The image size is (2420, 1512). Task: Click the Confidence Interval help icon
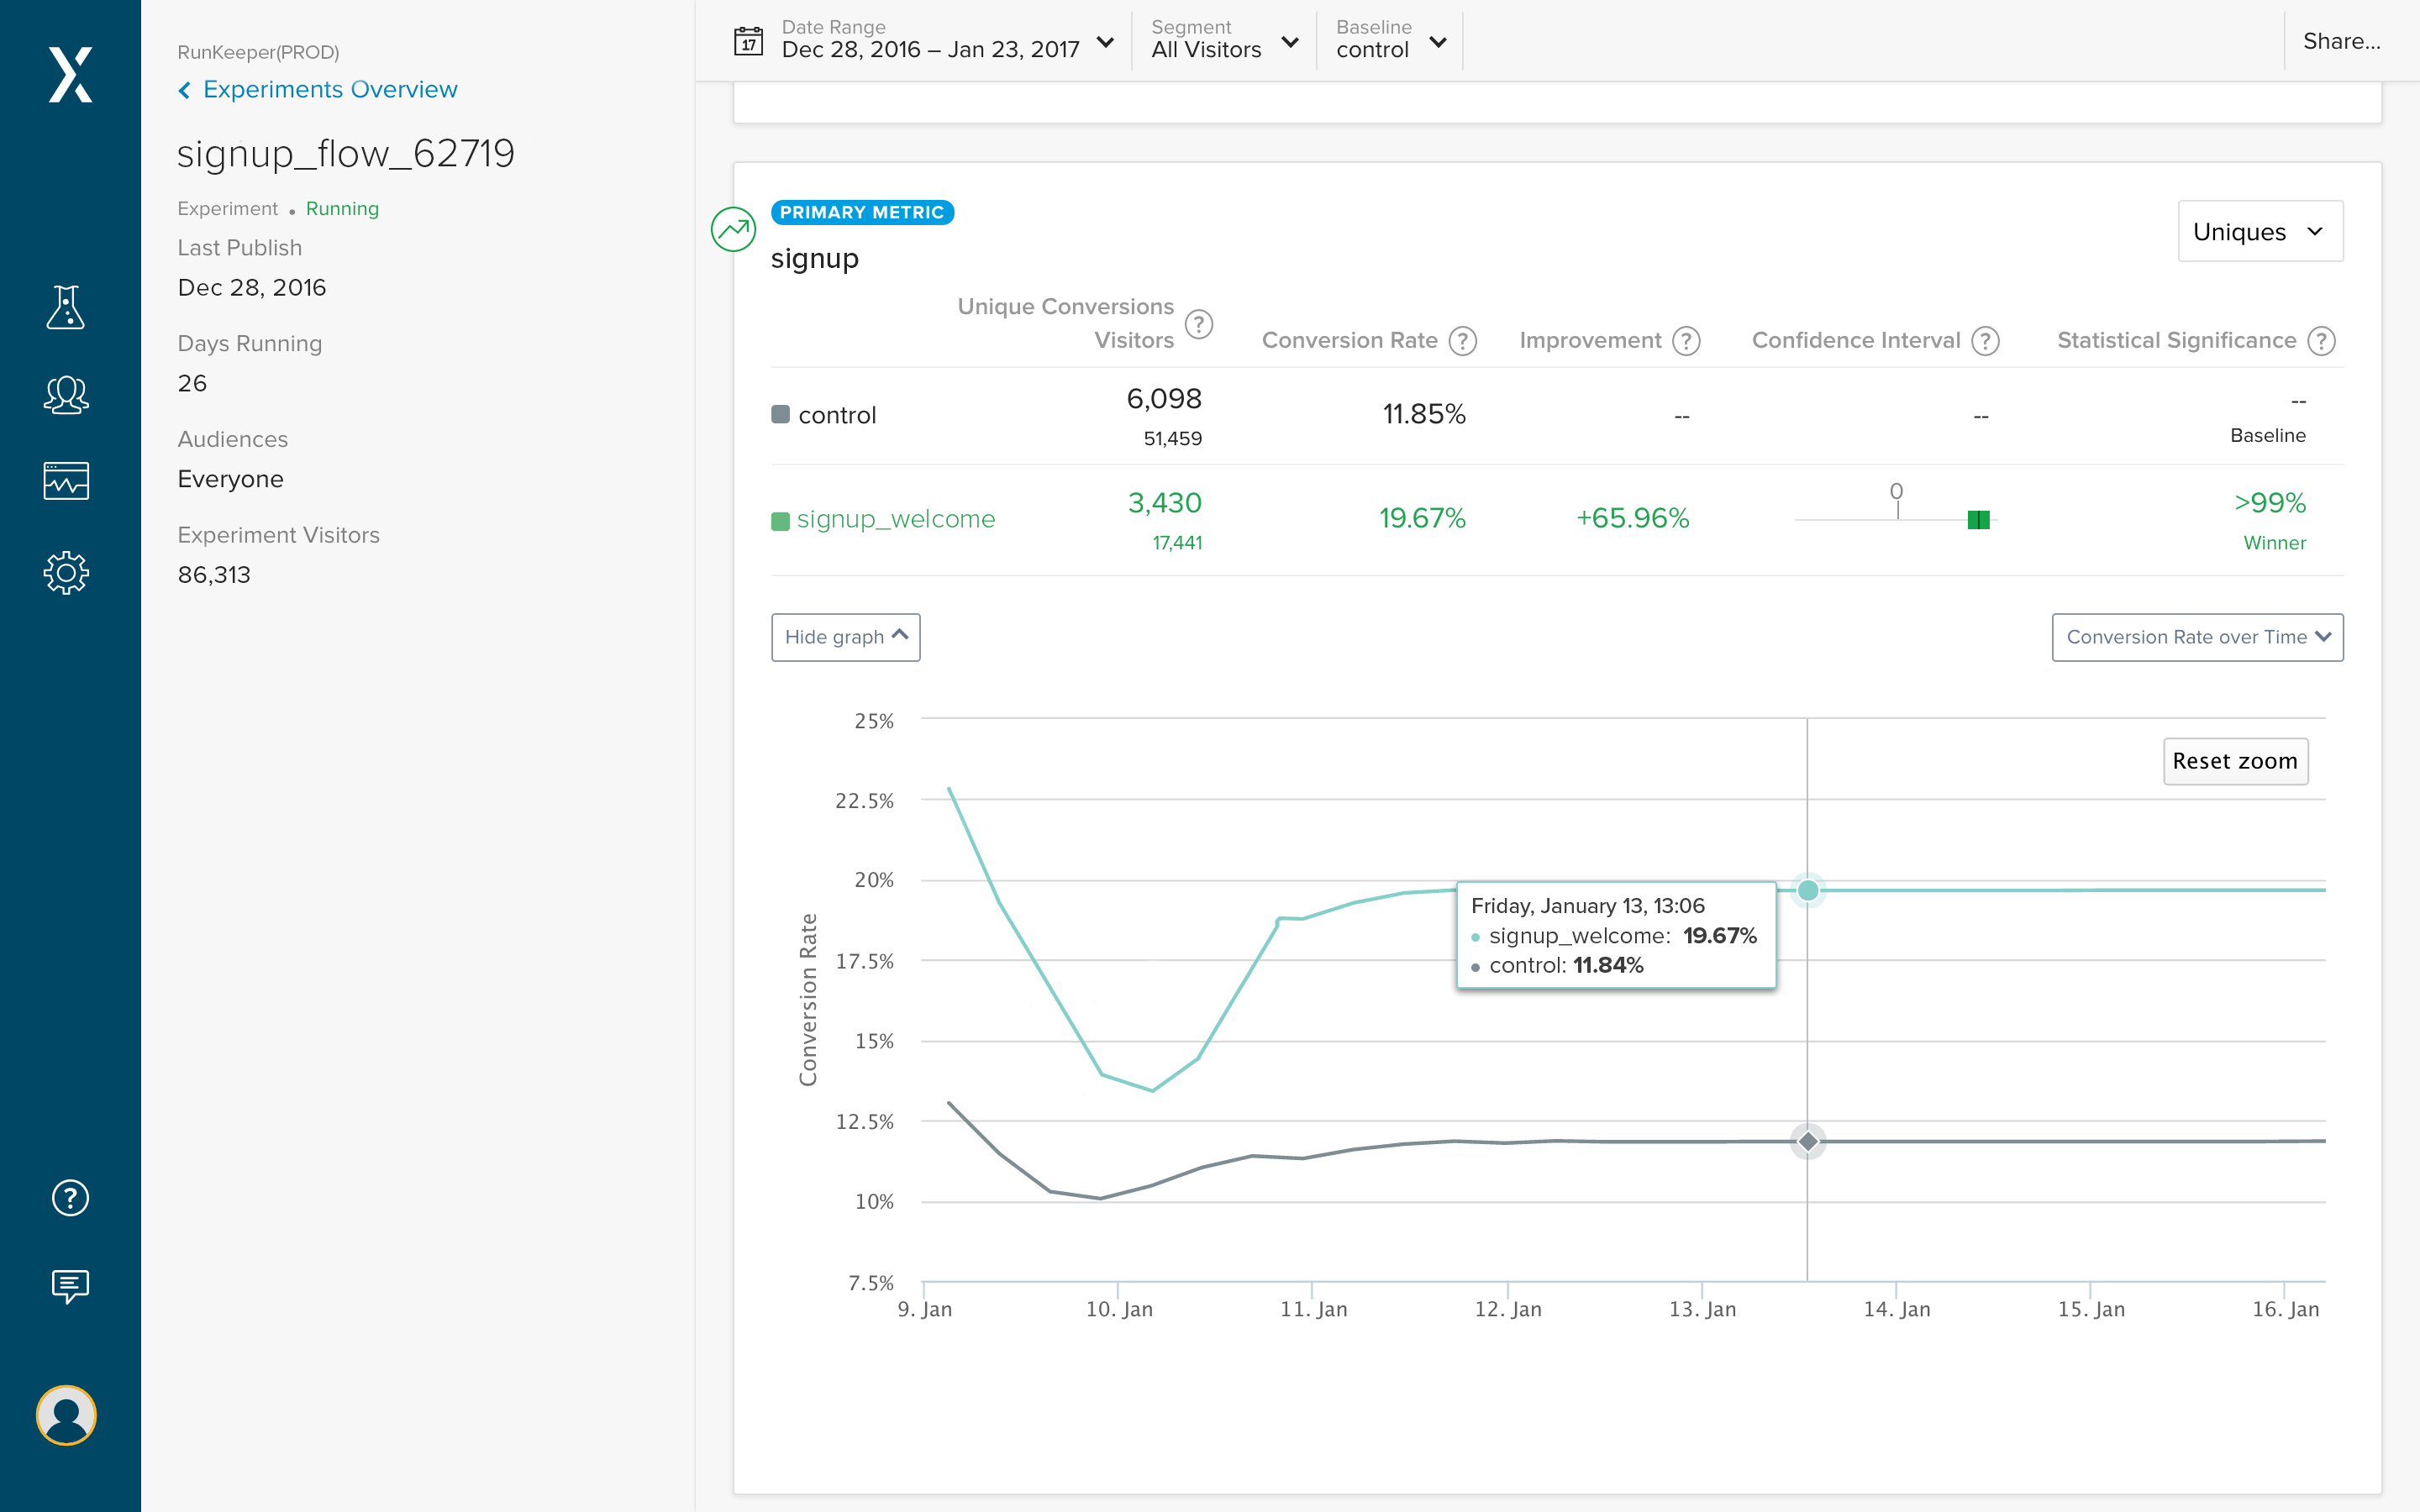point(1985,341)
